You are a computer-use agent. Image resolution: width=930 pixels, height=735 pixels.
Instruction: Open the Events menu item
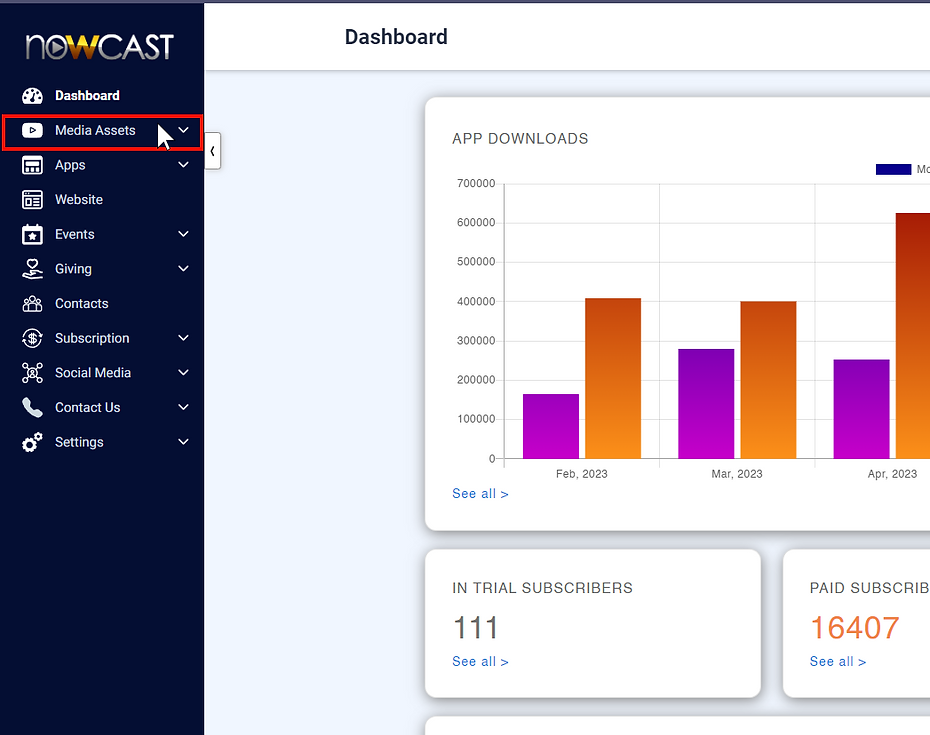(x=102, y=234)
